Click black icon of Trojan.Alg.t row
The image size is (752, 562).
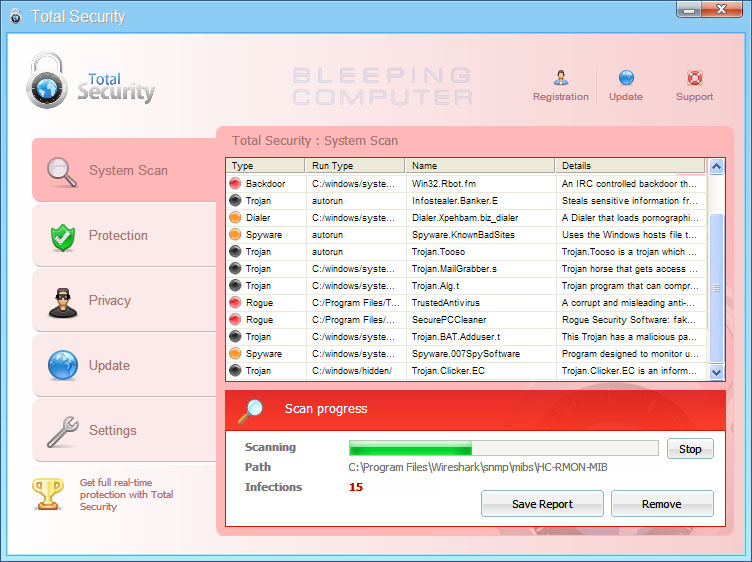[235, 285]
